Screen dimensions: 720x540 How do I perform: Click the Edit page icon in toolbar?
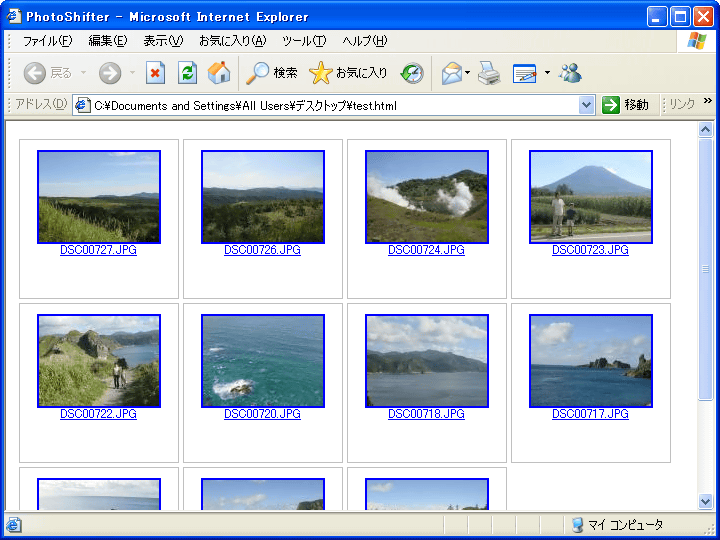(524, 73)
